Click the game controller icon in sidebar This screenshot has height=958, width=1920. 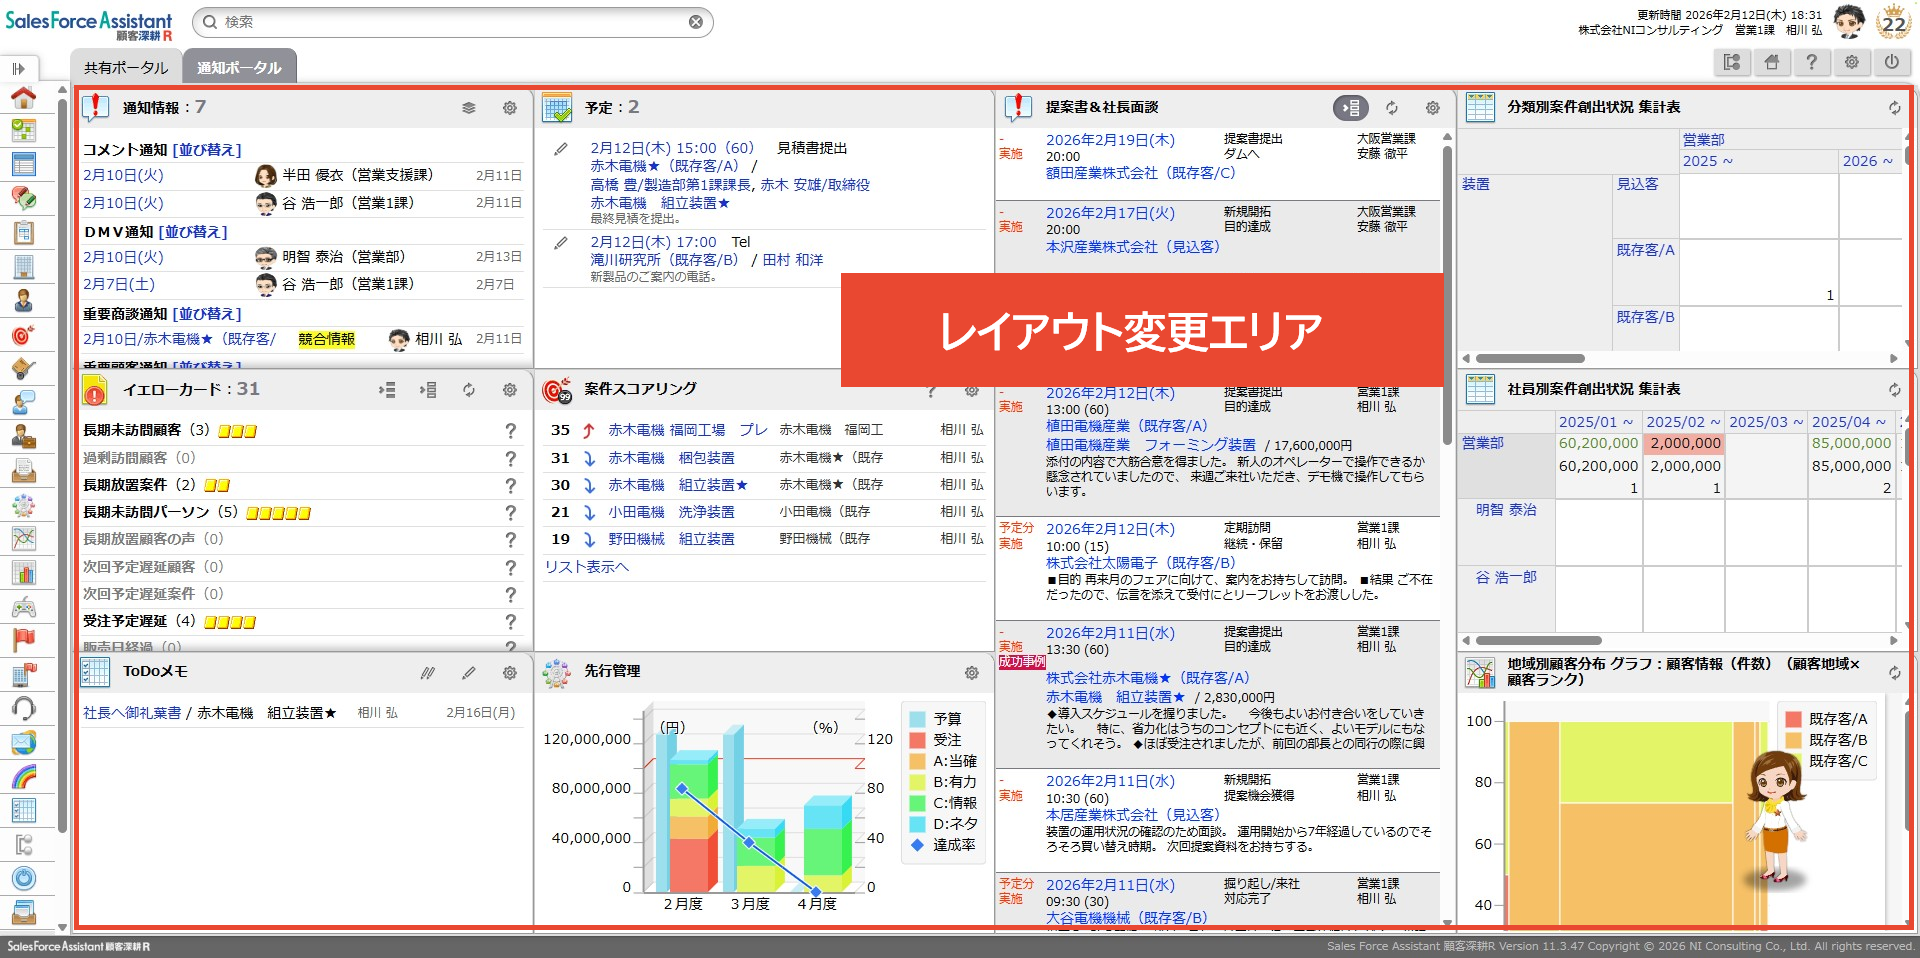point(23,607)
